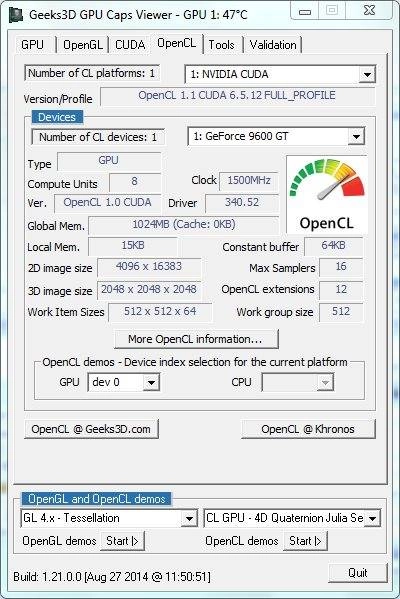
Task: Open the OpenCL @ Khronos link button
Action: coord(308,429)
